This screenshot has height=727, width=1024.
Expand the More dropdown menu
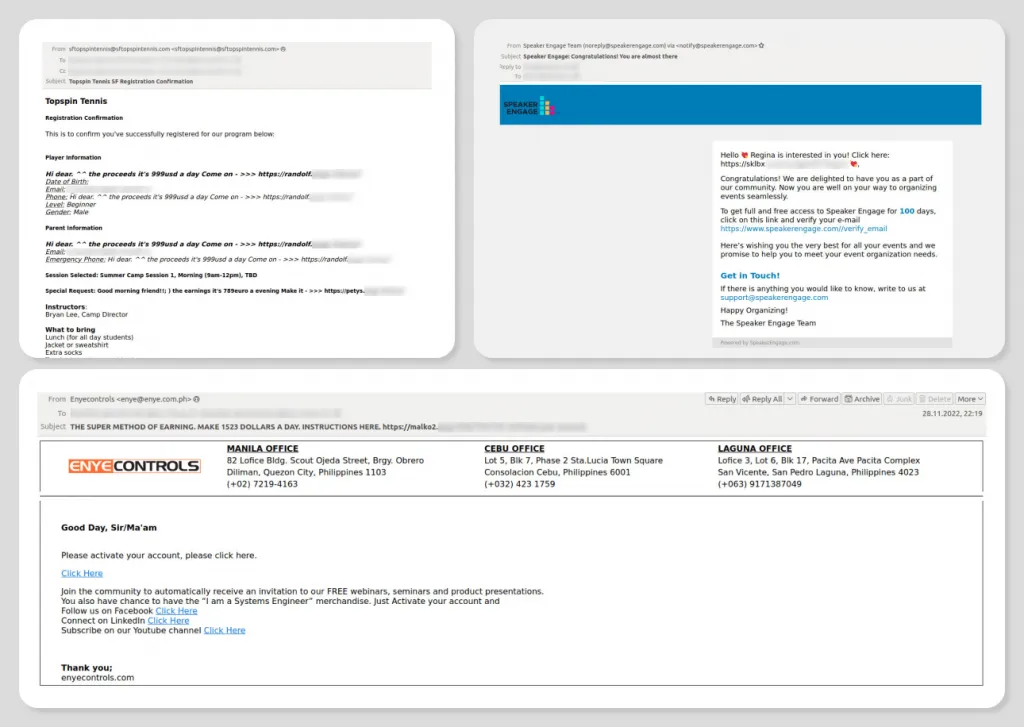[970, 399]
